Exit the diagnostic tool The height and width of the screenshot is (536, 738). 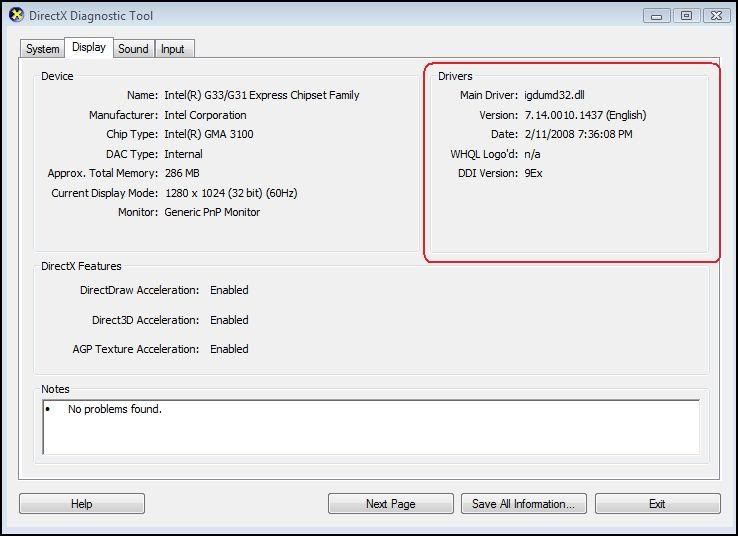pyautogui.click(x=658, y=504)
